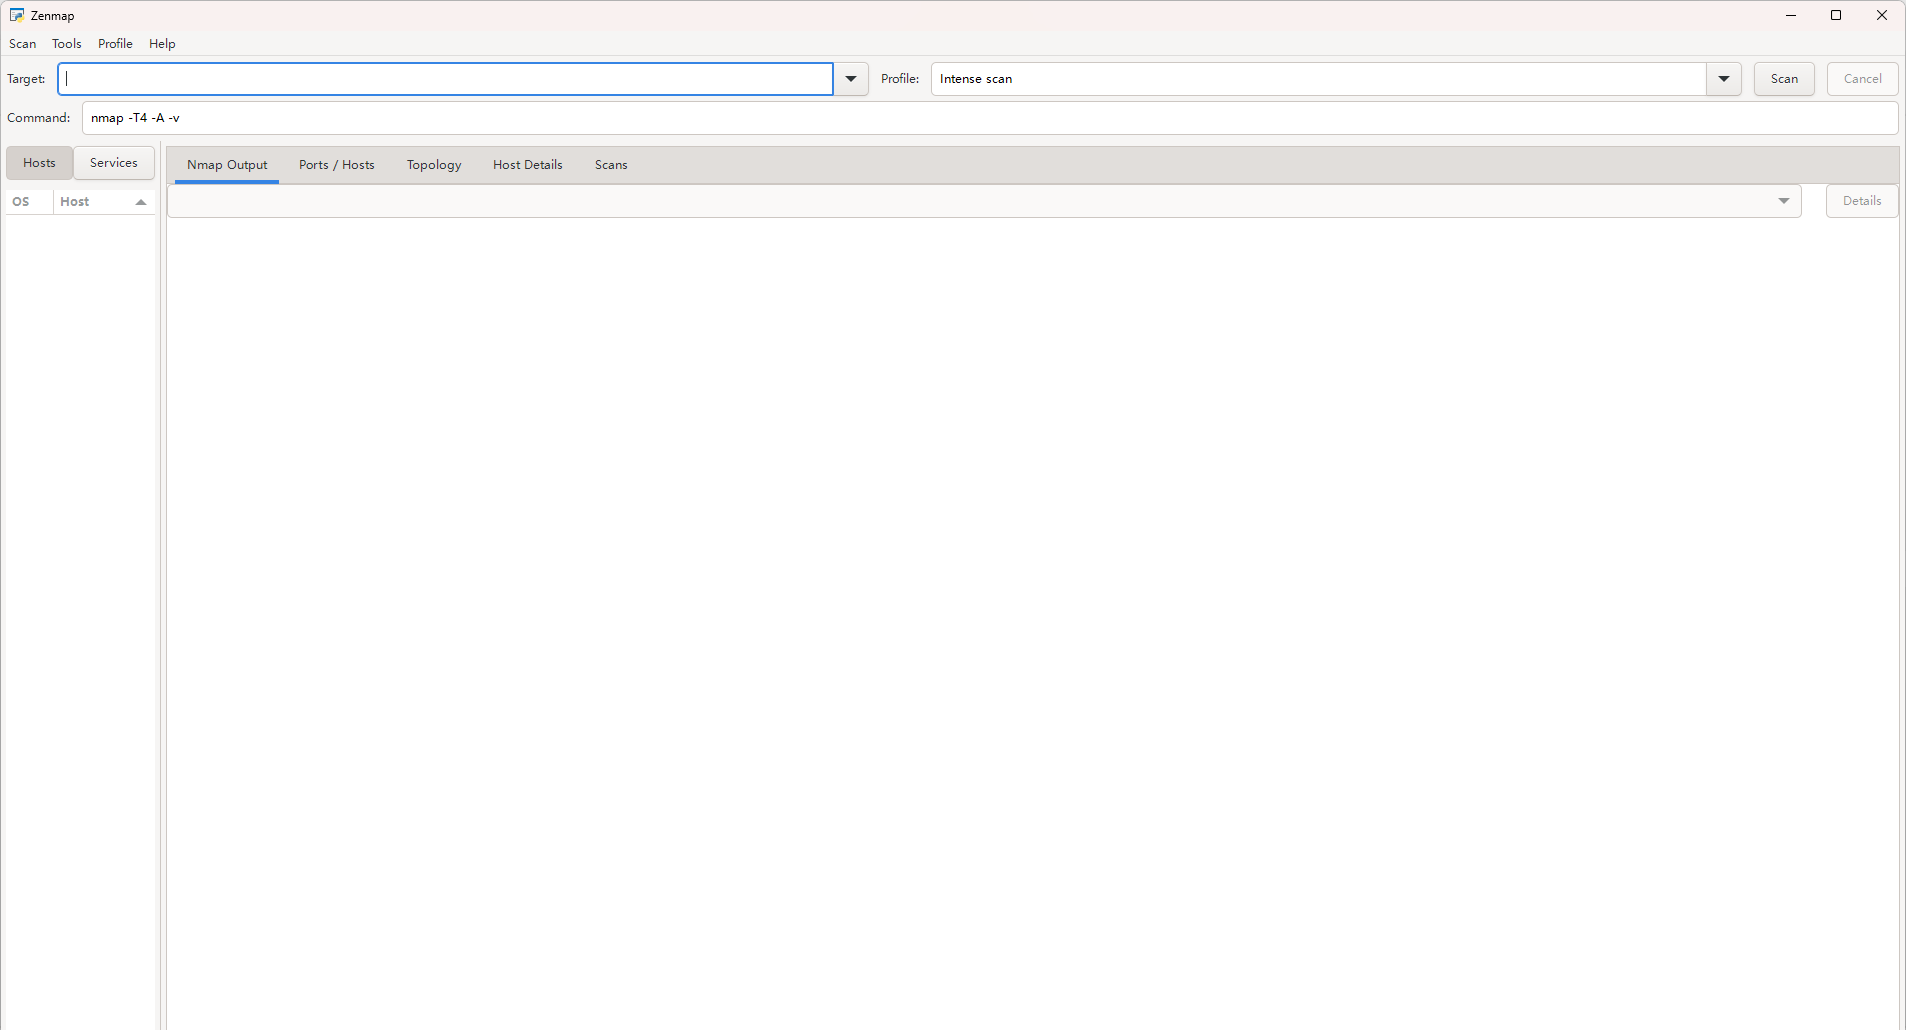Focus the Target input field

pos(445,79)
